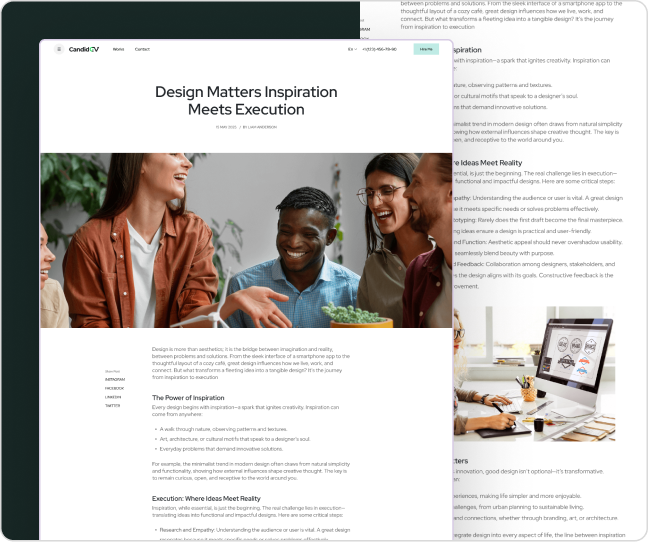Expand the En language dropdown
648x542 pixels.
pyautogui.click(x=352, y=49)
